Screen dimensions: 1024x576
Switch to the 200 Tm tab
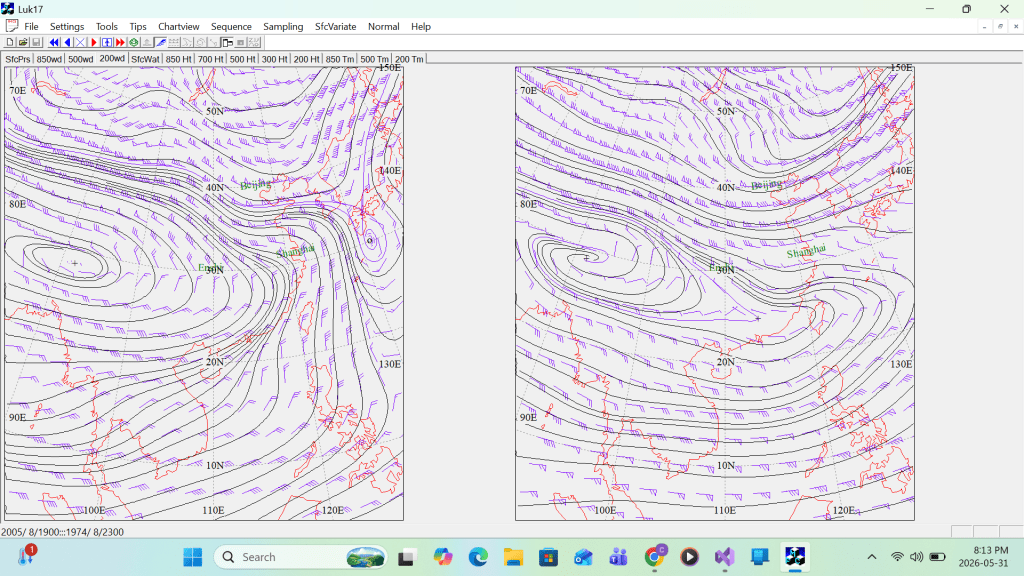[x=409, y=59]
